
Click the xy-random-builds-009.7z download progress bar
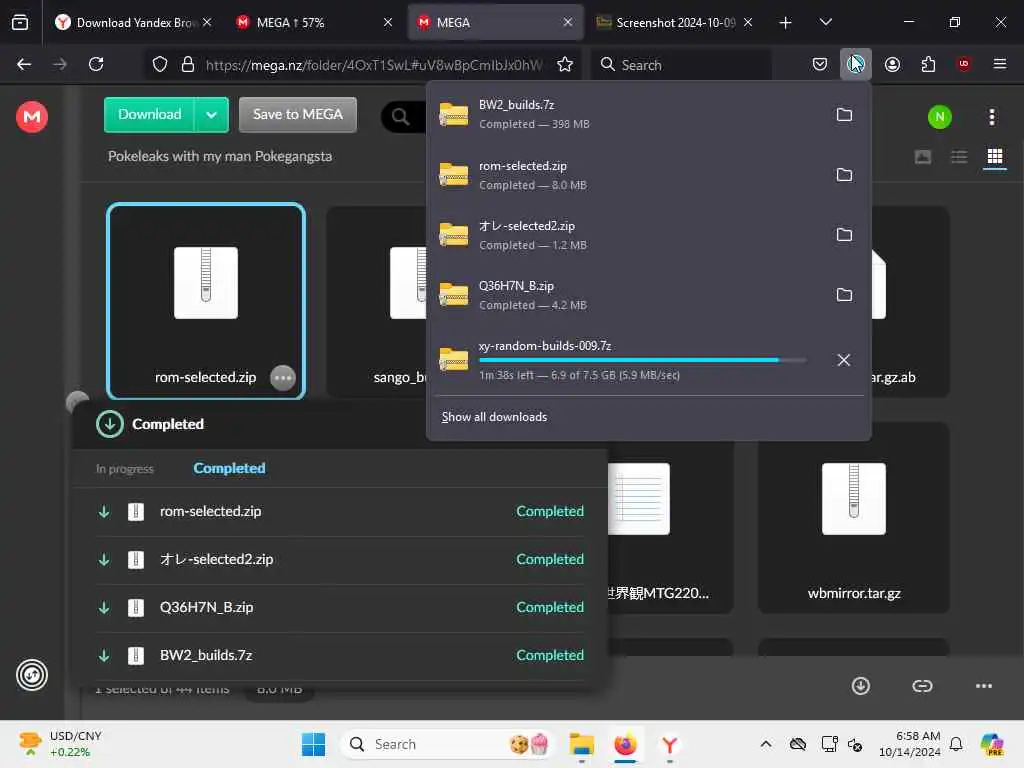643,360
